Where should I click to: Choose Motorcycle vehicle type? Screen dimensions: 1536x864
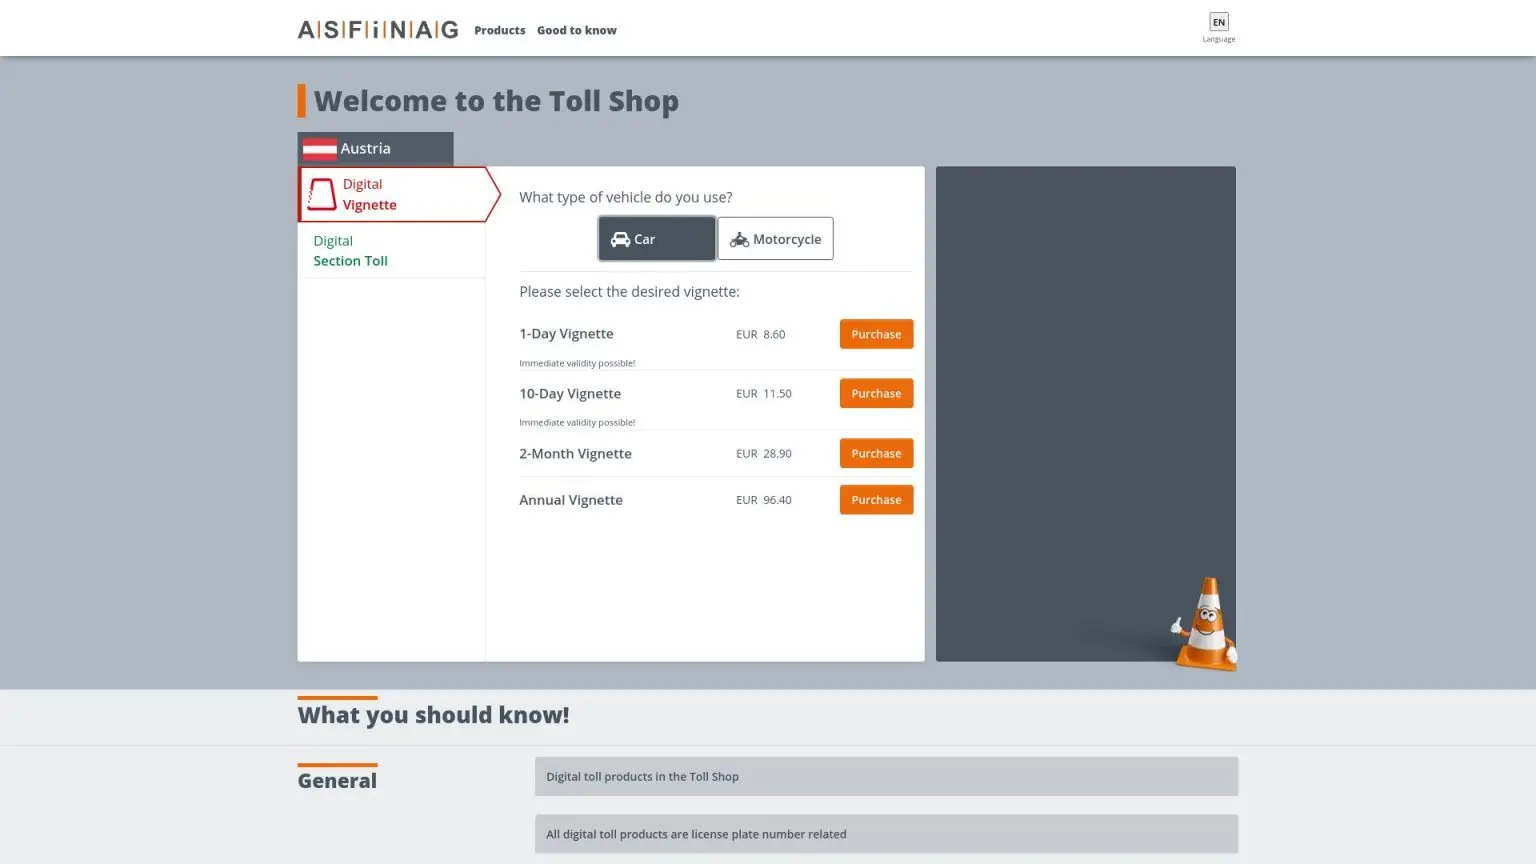pos(775,239)
